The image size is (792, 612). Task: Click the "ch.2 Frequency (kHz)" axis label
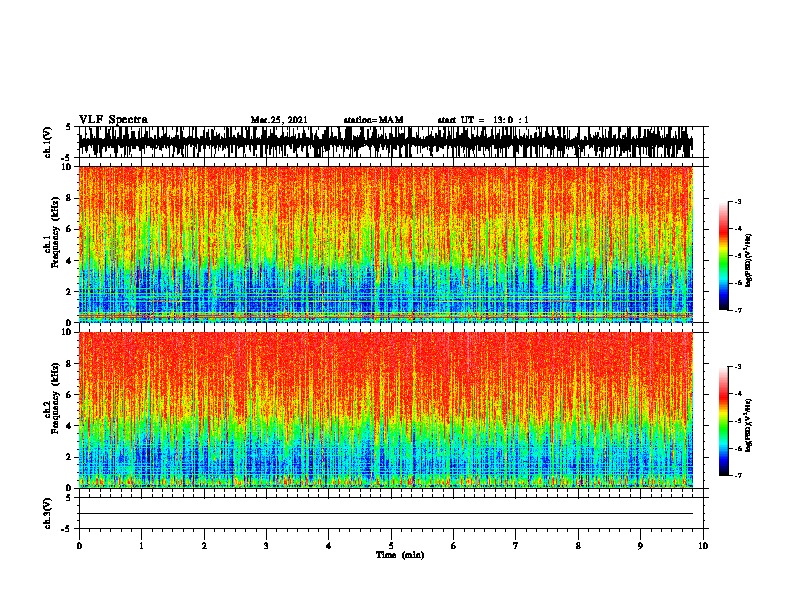coord(51,398)
